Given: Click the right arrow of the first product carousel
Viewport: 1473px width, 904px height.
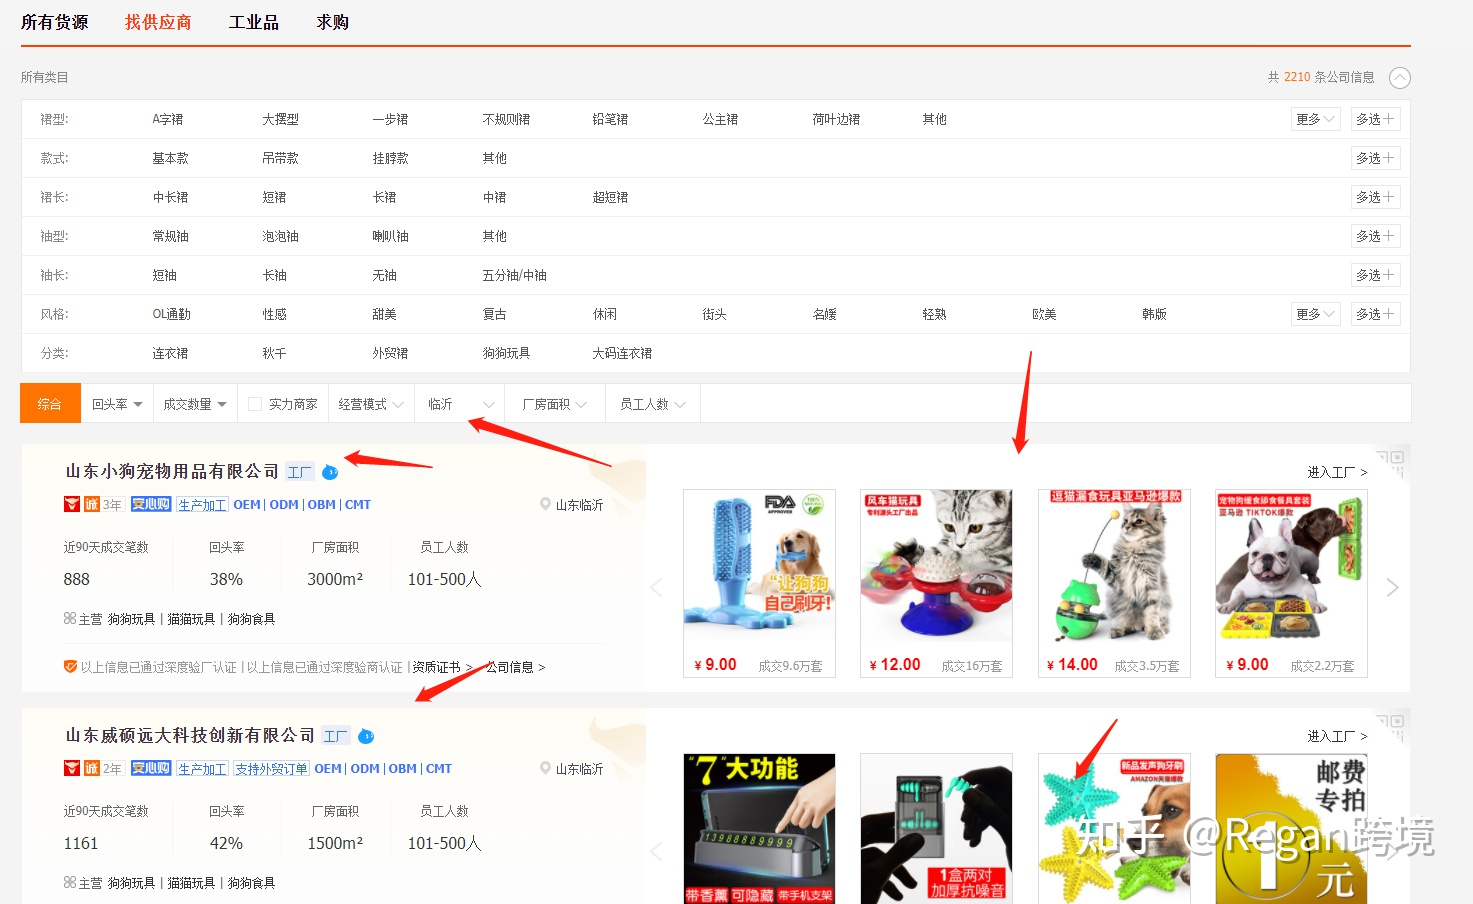Looking at the screenshot, I should (x=1392, y=587).
